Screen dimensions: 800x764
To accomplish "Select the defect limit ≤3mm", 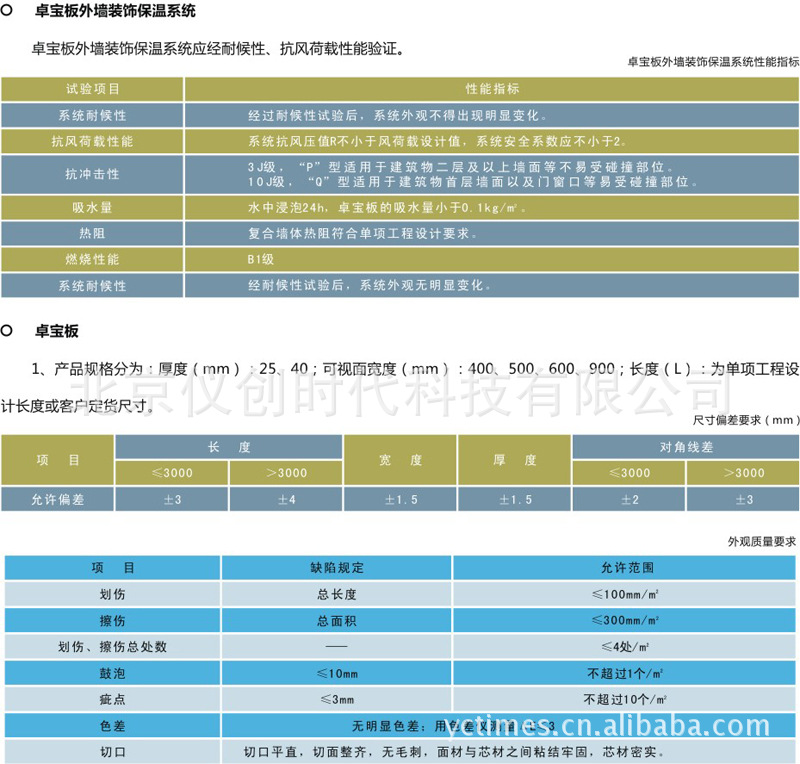I will tap(337, 699).
